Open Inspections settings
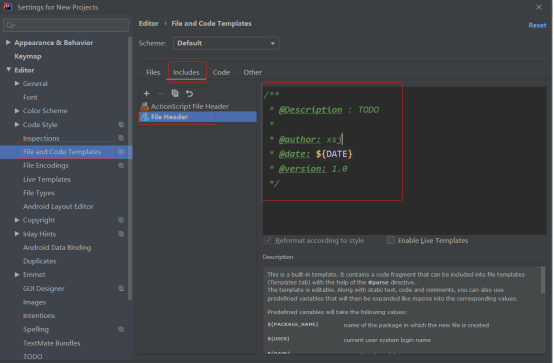Image resolution: width=554 pixels, height=363 pixels. pos(41,138)
